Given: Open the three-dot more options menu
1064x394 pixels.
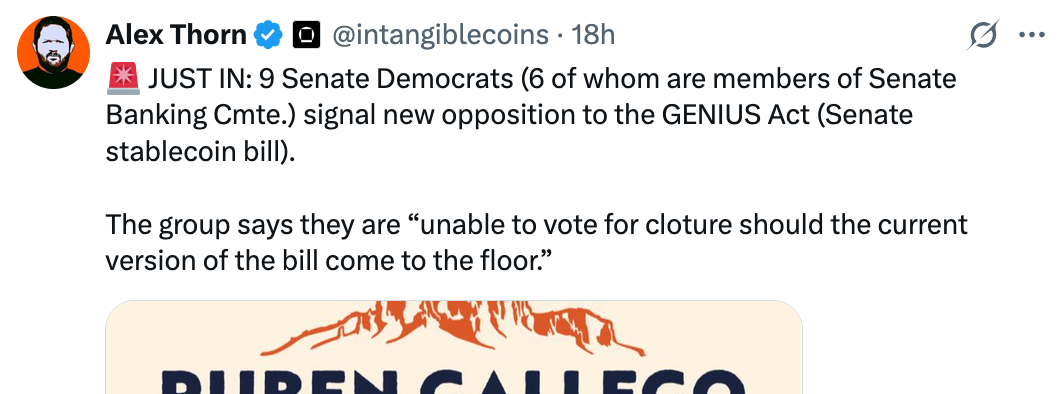Looking at the screenshot, I should point(1033,35).
